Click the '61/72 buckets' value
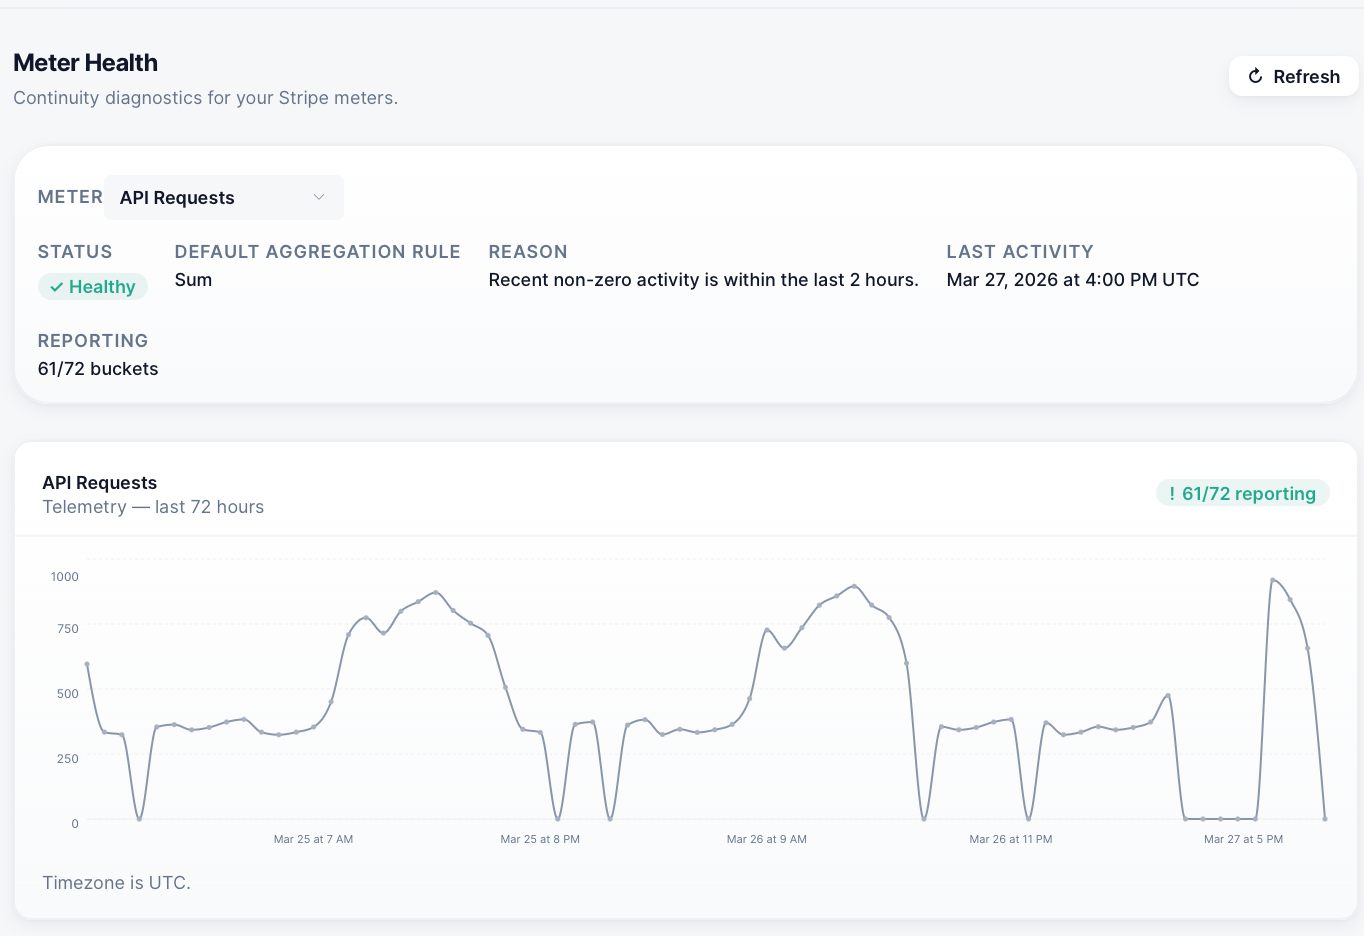Image resolution: width=1364 pixels, height=936 pixels. [98, 369]
